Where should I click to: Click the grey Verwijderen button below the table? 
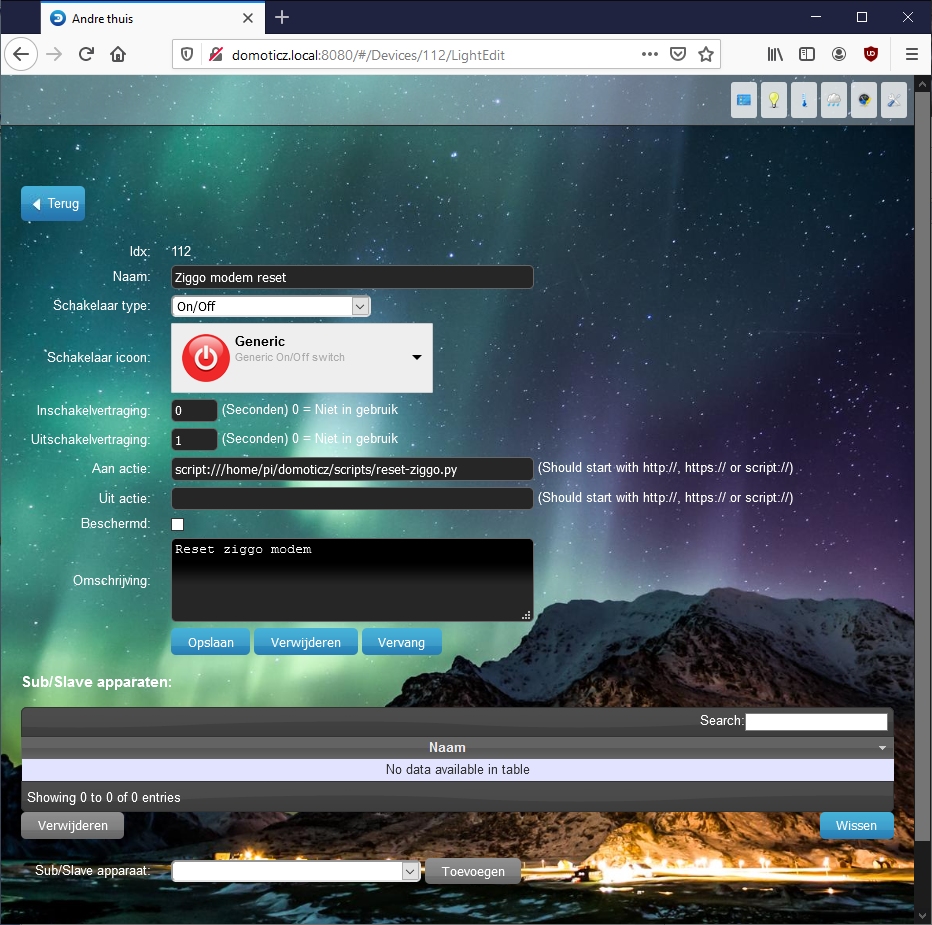(73, 825)
